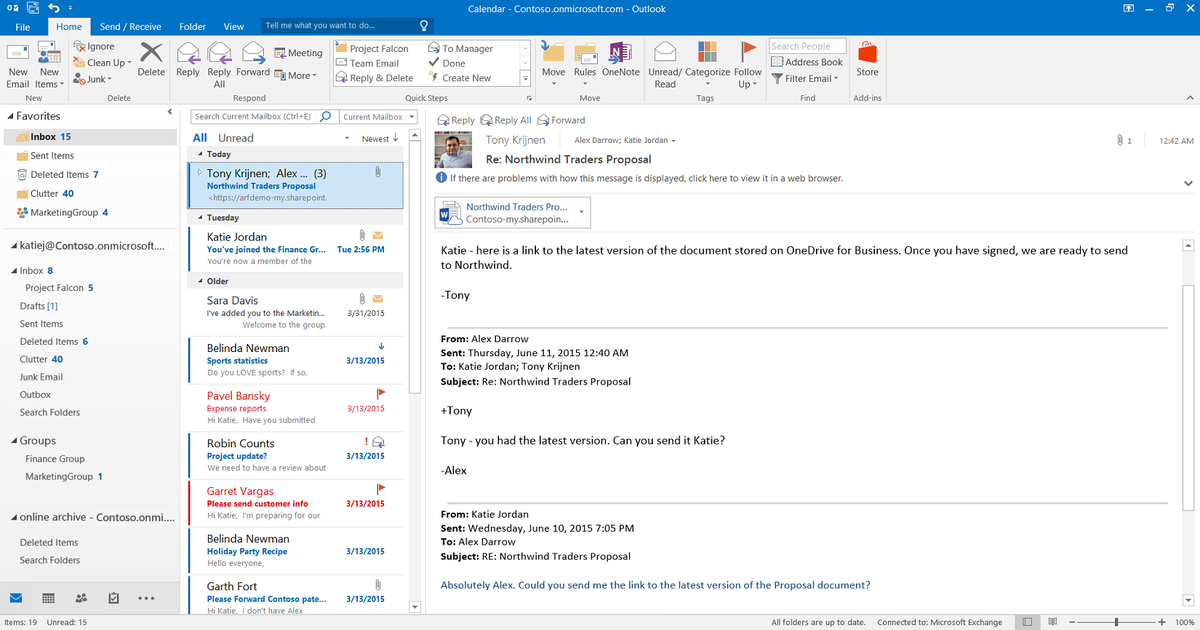The width and height of the screenshot is (1200, 630).
Task: Toggle the flag on Pavel Bansky's message
Action: tap(380, 394)
